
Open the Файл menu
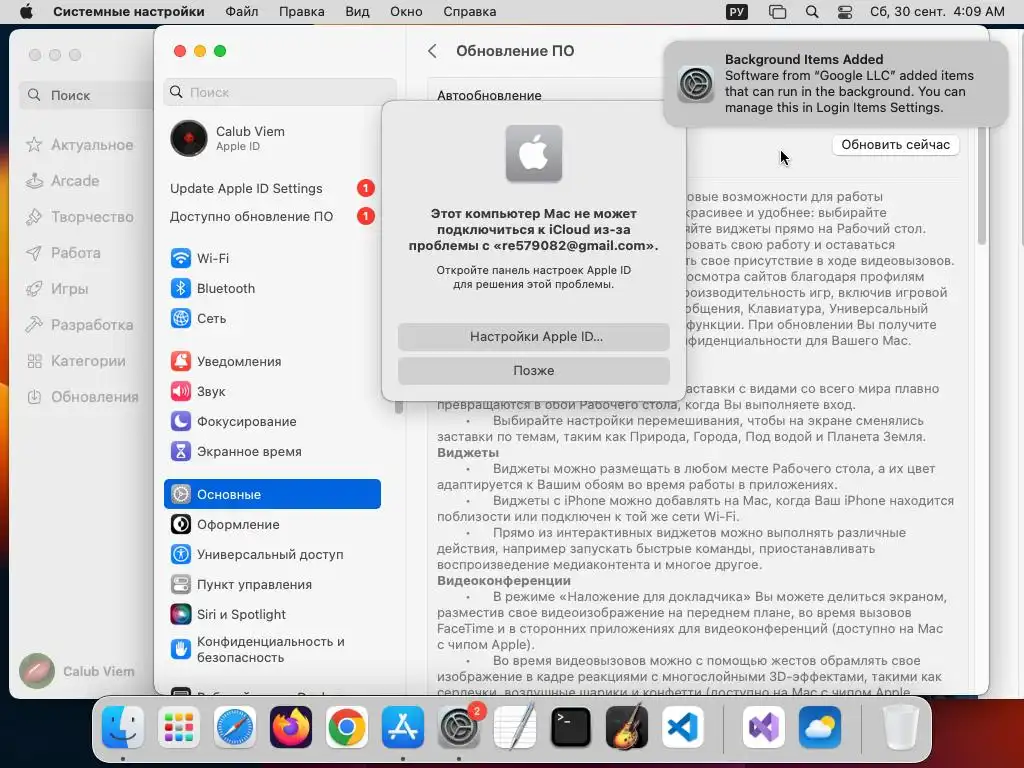[242, 12]
